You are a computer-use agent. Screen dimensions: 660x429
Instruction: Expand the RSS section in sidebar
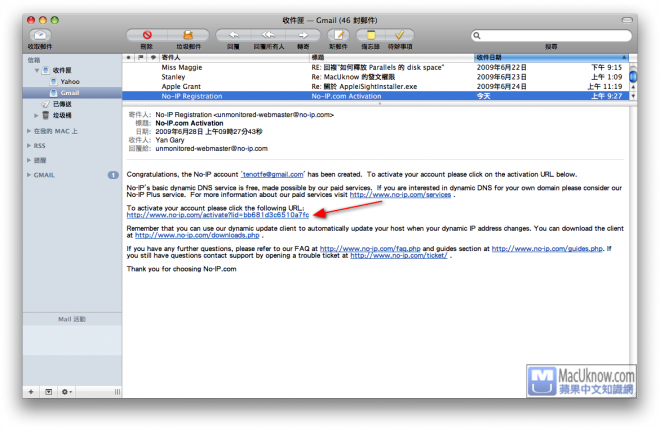coord(29,145)
